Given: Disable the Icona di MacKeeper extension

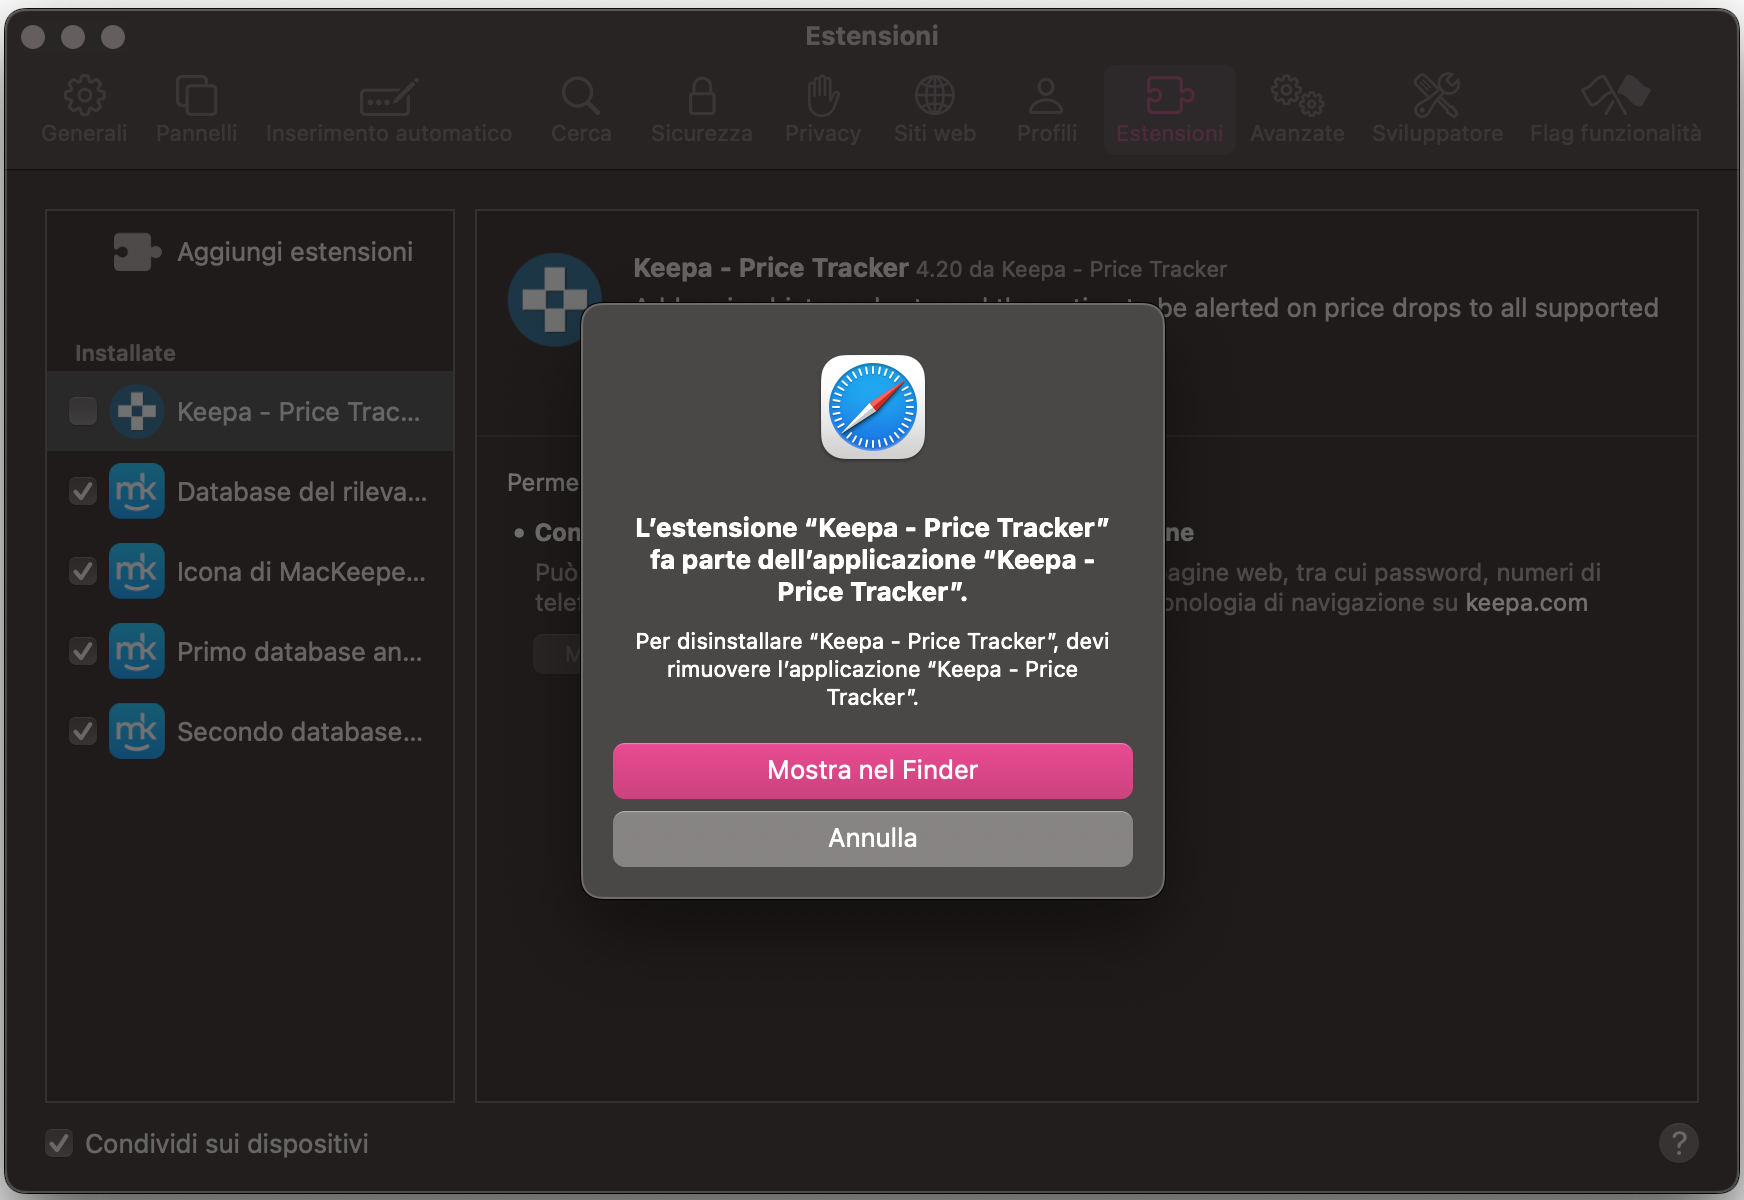Looking at the screenshot, I should pyautogui.click(x=83, y=571).
